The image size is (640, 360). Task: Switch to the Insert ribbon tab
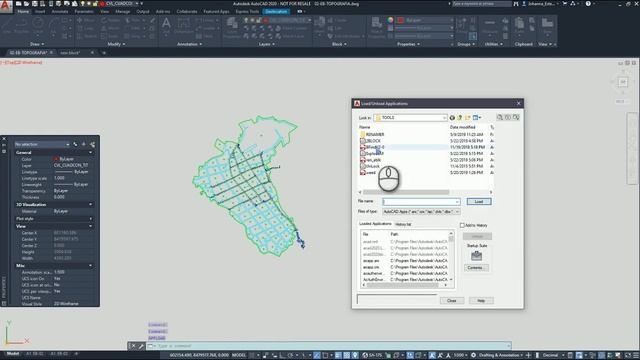click(x=40, y=11)
